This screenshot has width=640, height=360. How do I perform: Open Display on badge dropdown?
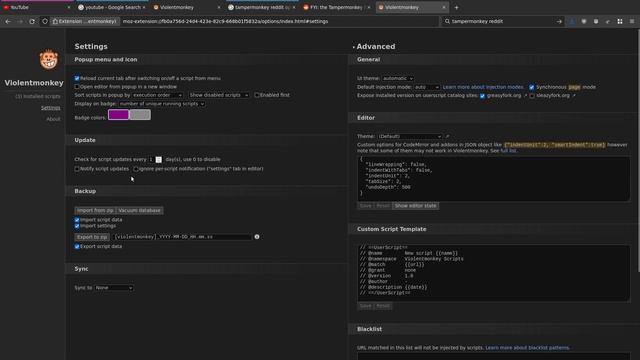coord(162,104)
